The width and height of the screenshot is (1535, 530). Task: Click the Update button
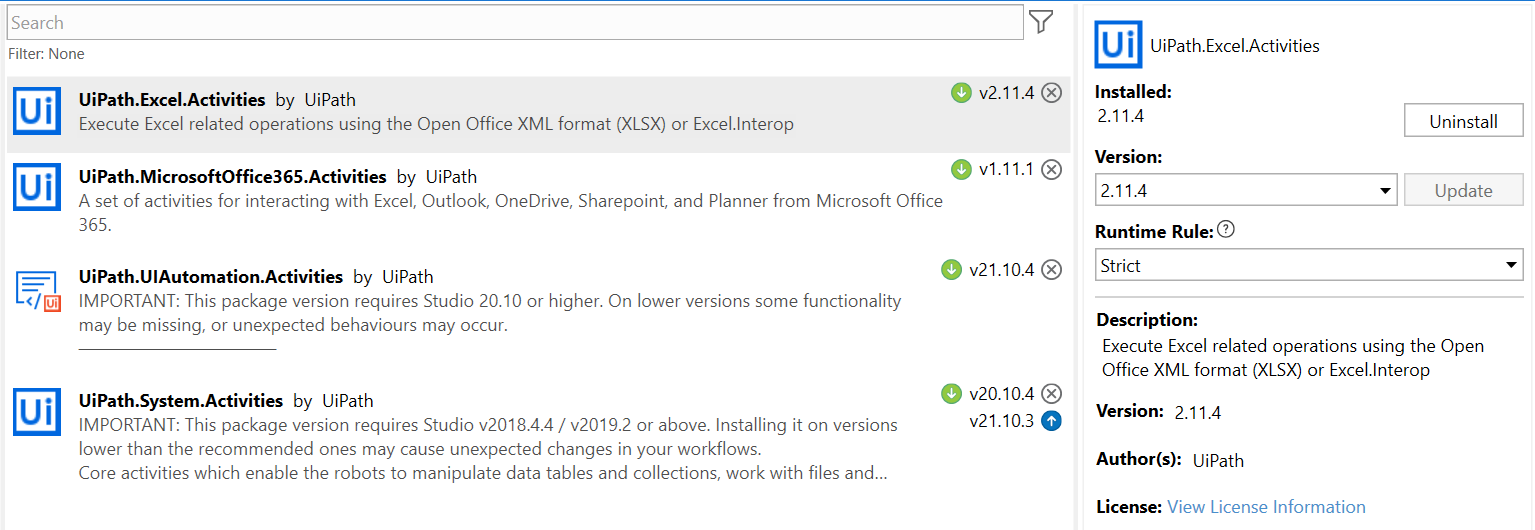(x=1463, y=190)
